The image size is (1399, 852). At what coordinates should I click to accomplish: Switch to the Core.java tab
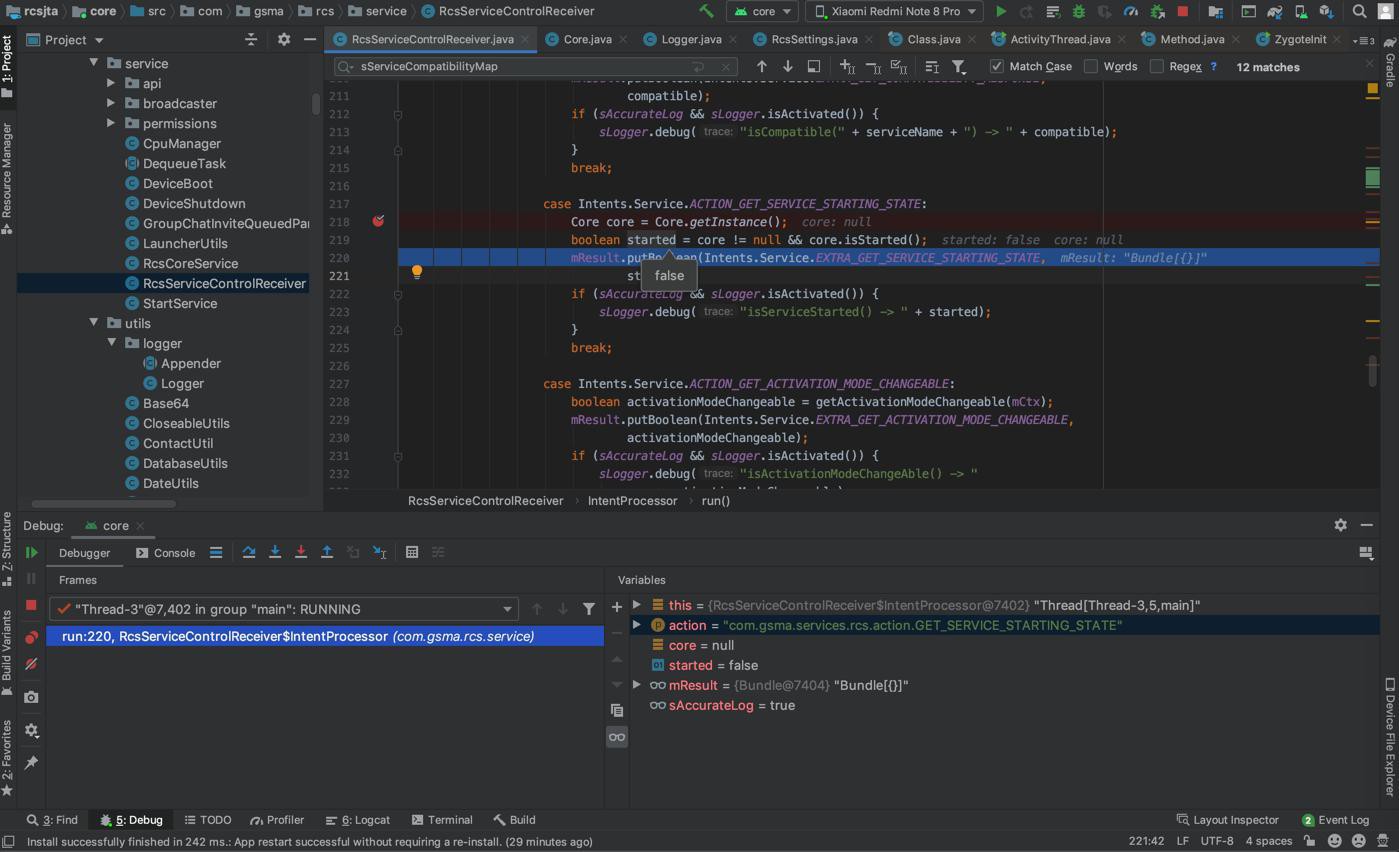(587, 39)
